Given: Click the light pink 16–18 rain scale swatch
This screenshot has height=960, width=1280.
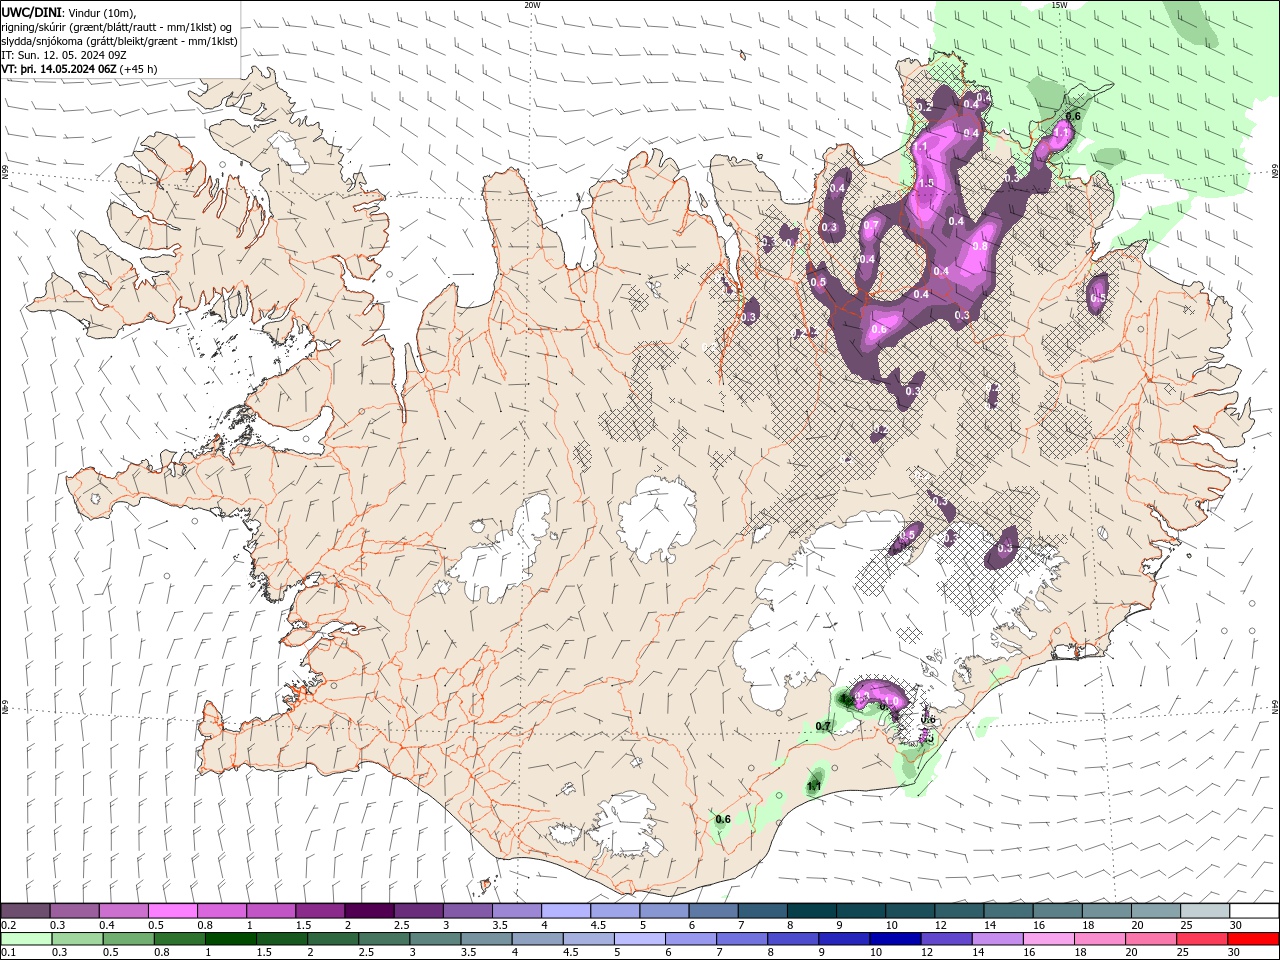Looking at the screenshot, I should coord(1048,939).
